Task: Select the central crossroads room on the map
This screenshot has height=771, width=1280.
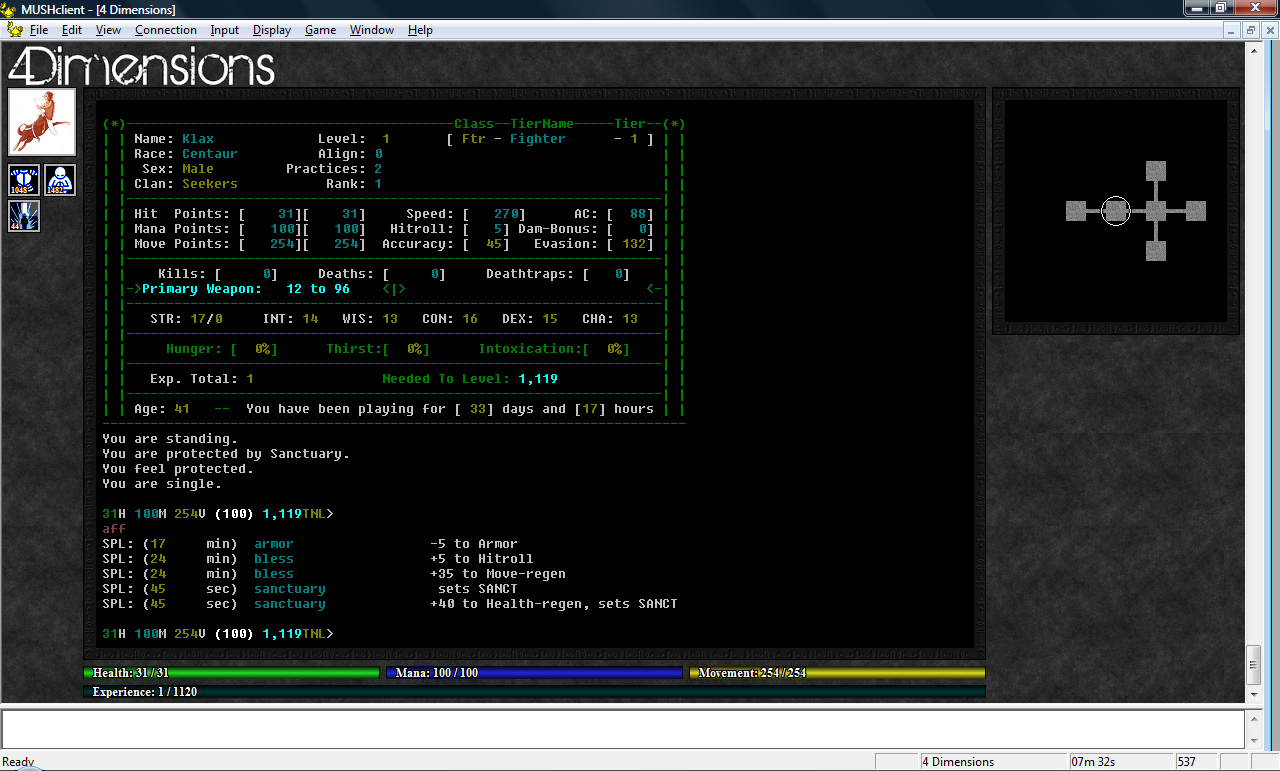Action: click(1156, 211)
